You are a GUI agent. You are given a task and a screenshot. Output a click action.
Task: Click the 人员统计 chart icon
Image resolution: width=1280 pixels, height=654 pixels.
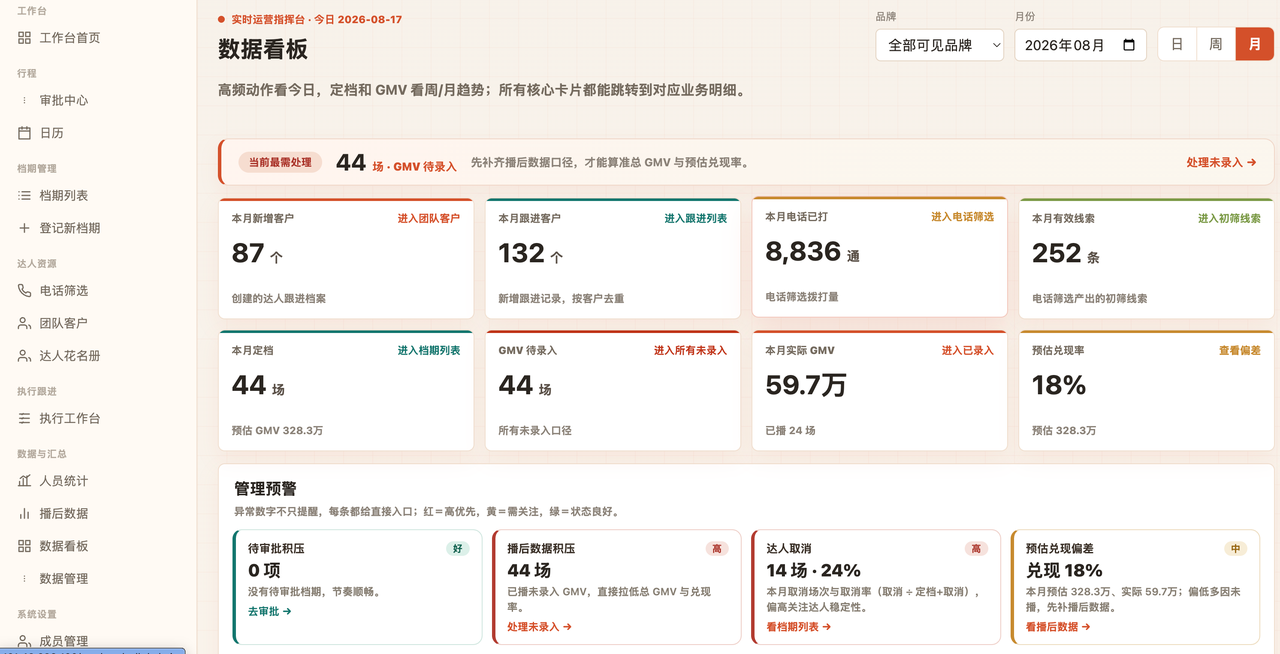[24, 481]
